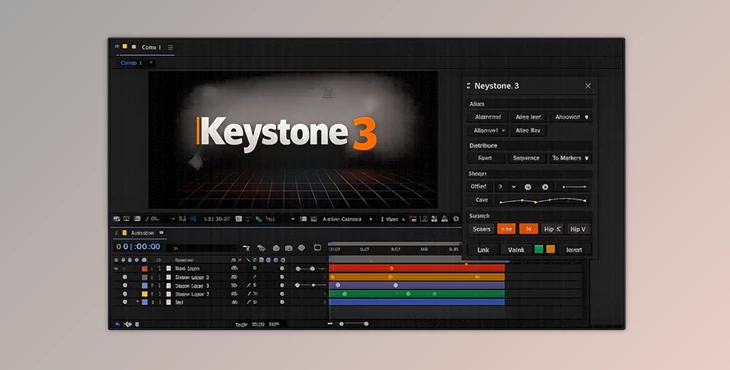Click the Sequence button

tap(527, 158)
